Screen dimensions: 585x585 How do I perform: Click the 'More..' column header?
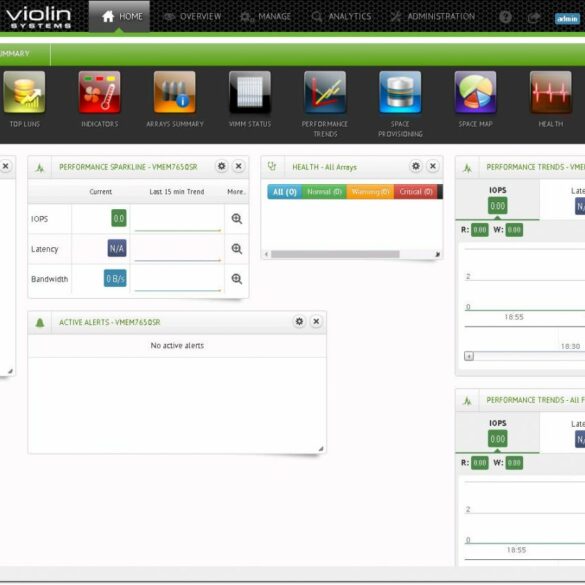tap(236, 192)
